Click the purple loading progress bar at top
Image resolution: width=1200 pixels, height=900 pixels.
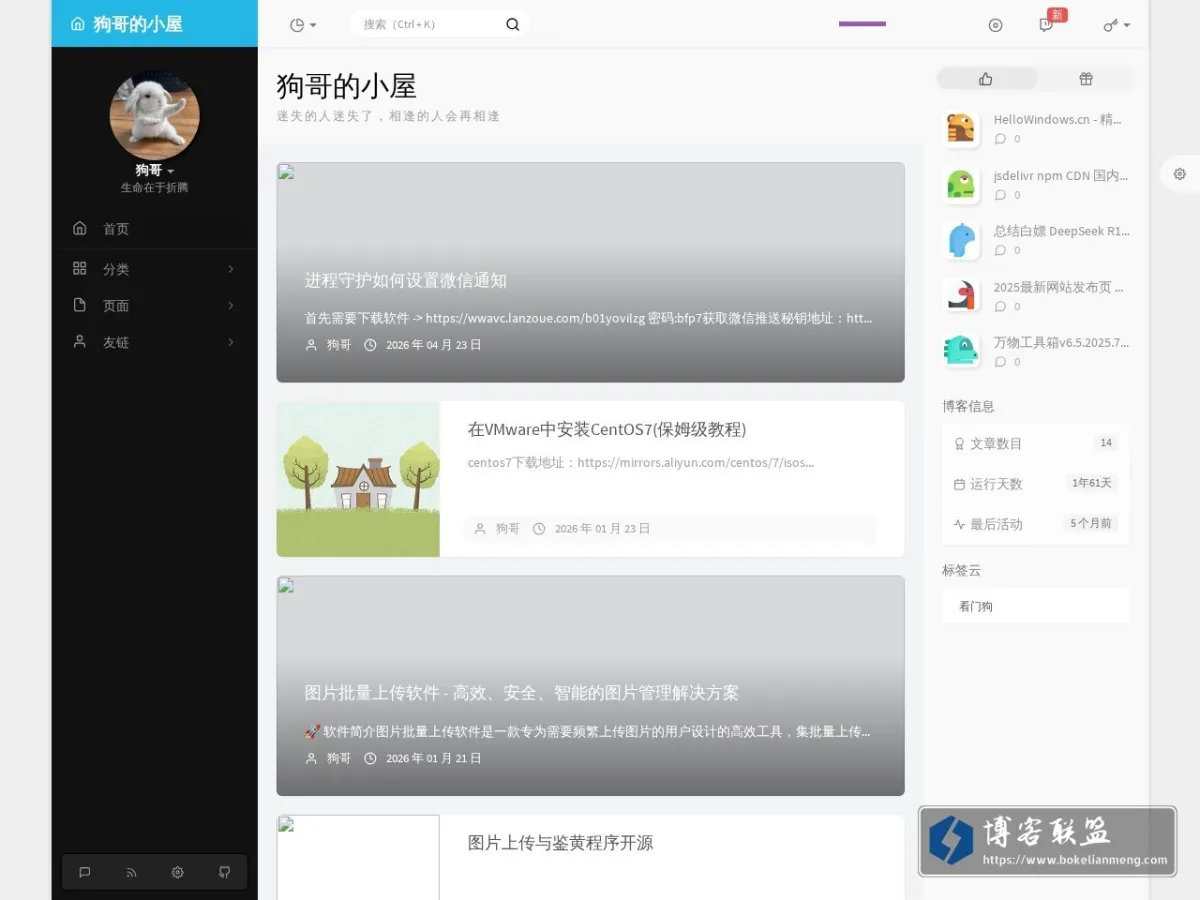pyautogui.click(x=862, y=23)
